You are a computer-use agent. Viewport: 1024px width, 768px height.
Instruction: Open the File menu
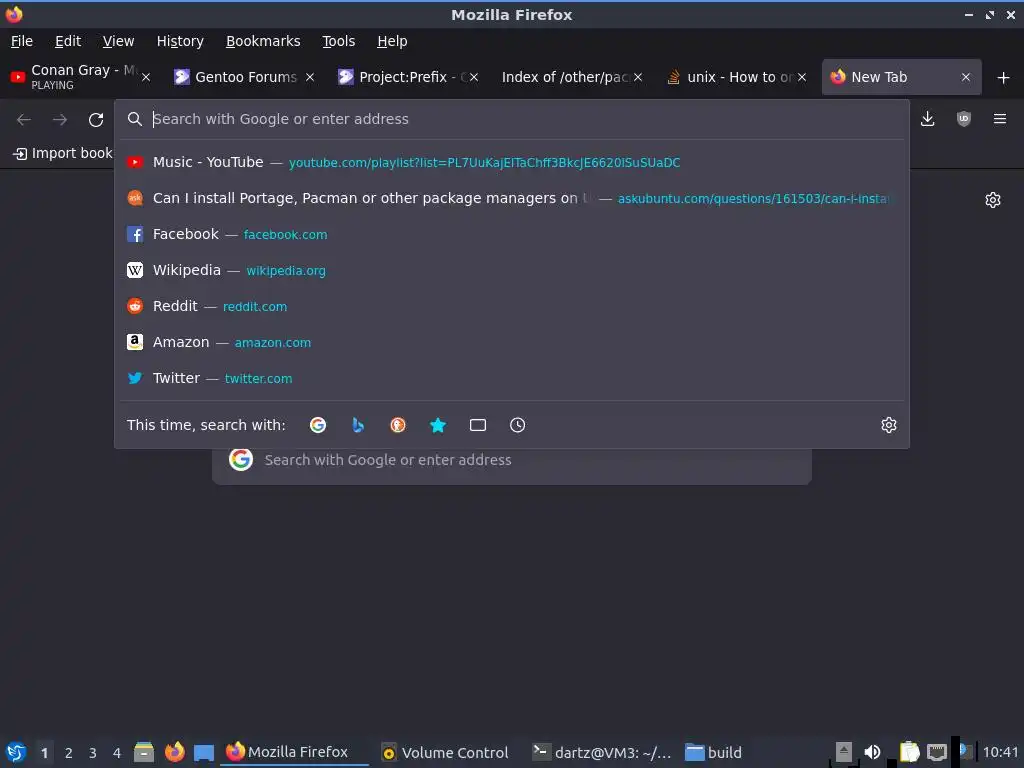[x=22, y=41]
